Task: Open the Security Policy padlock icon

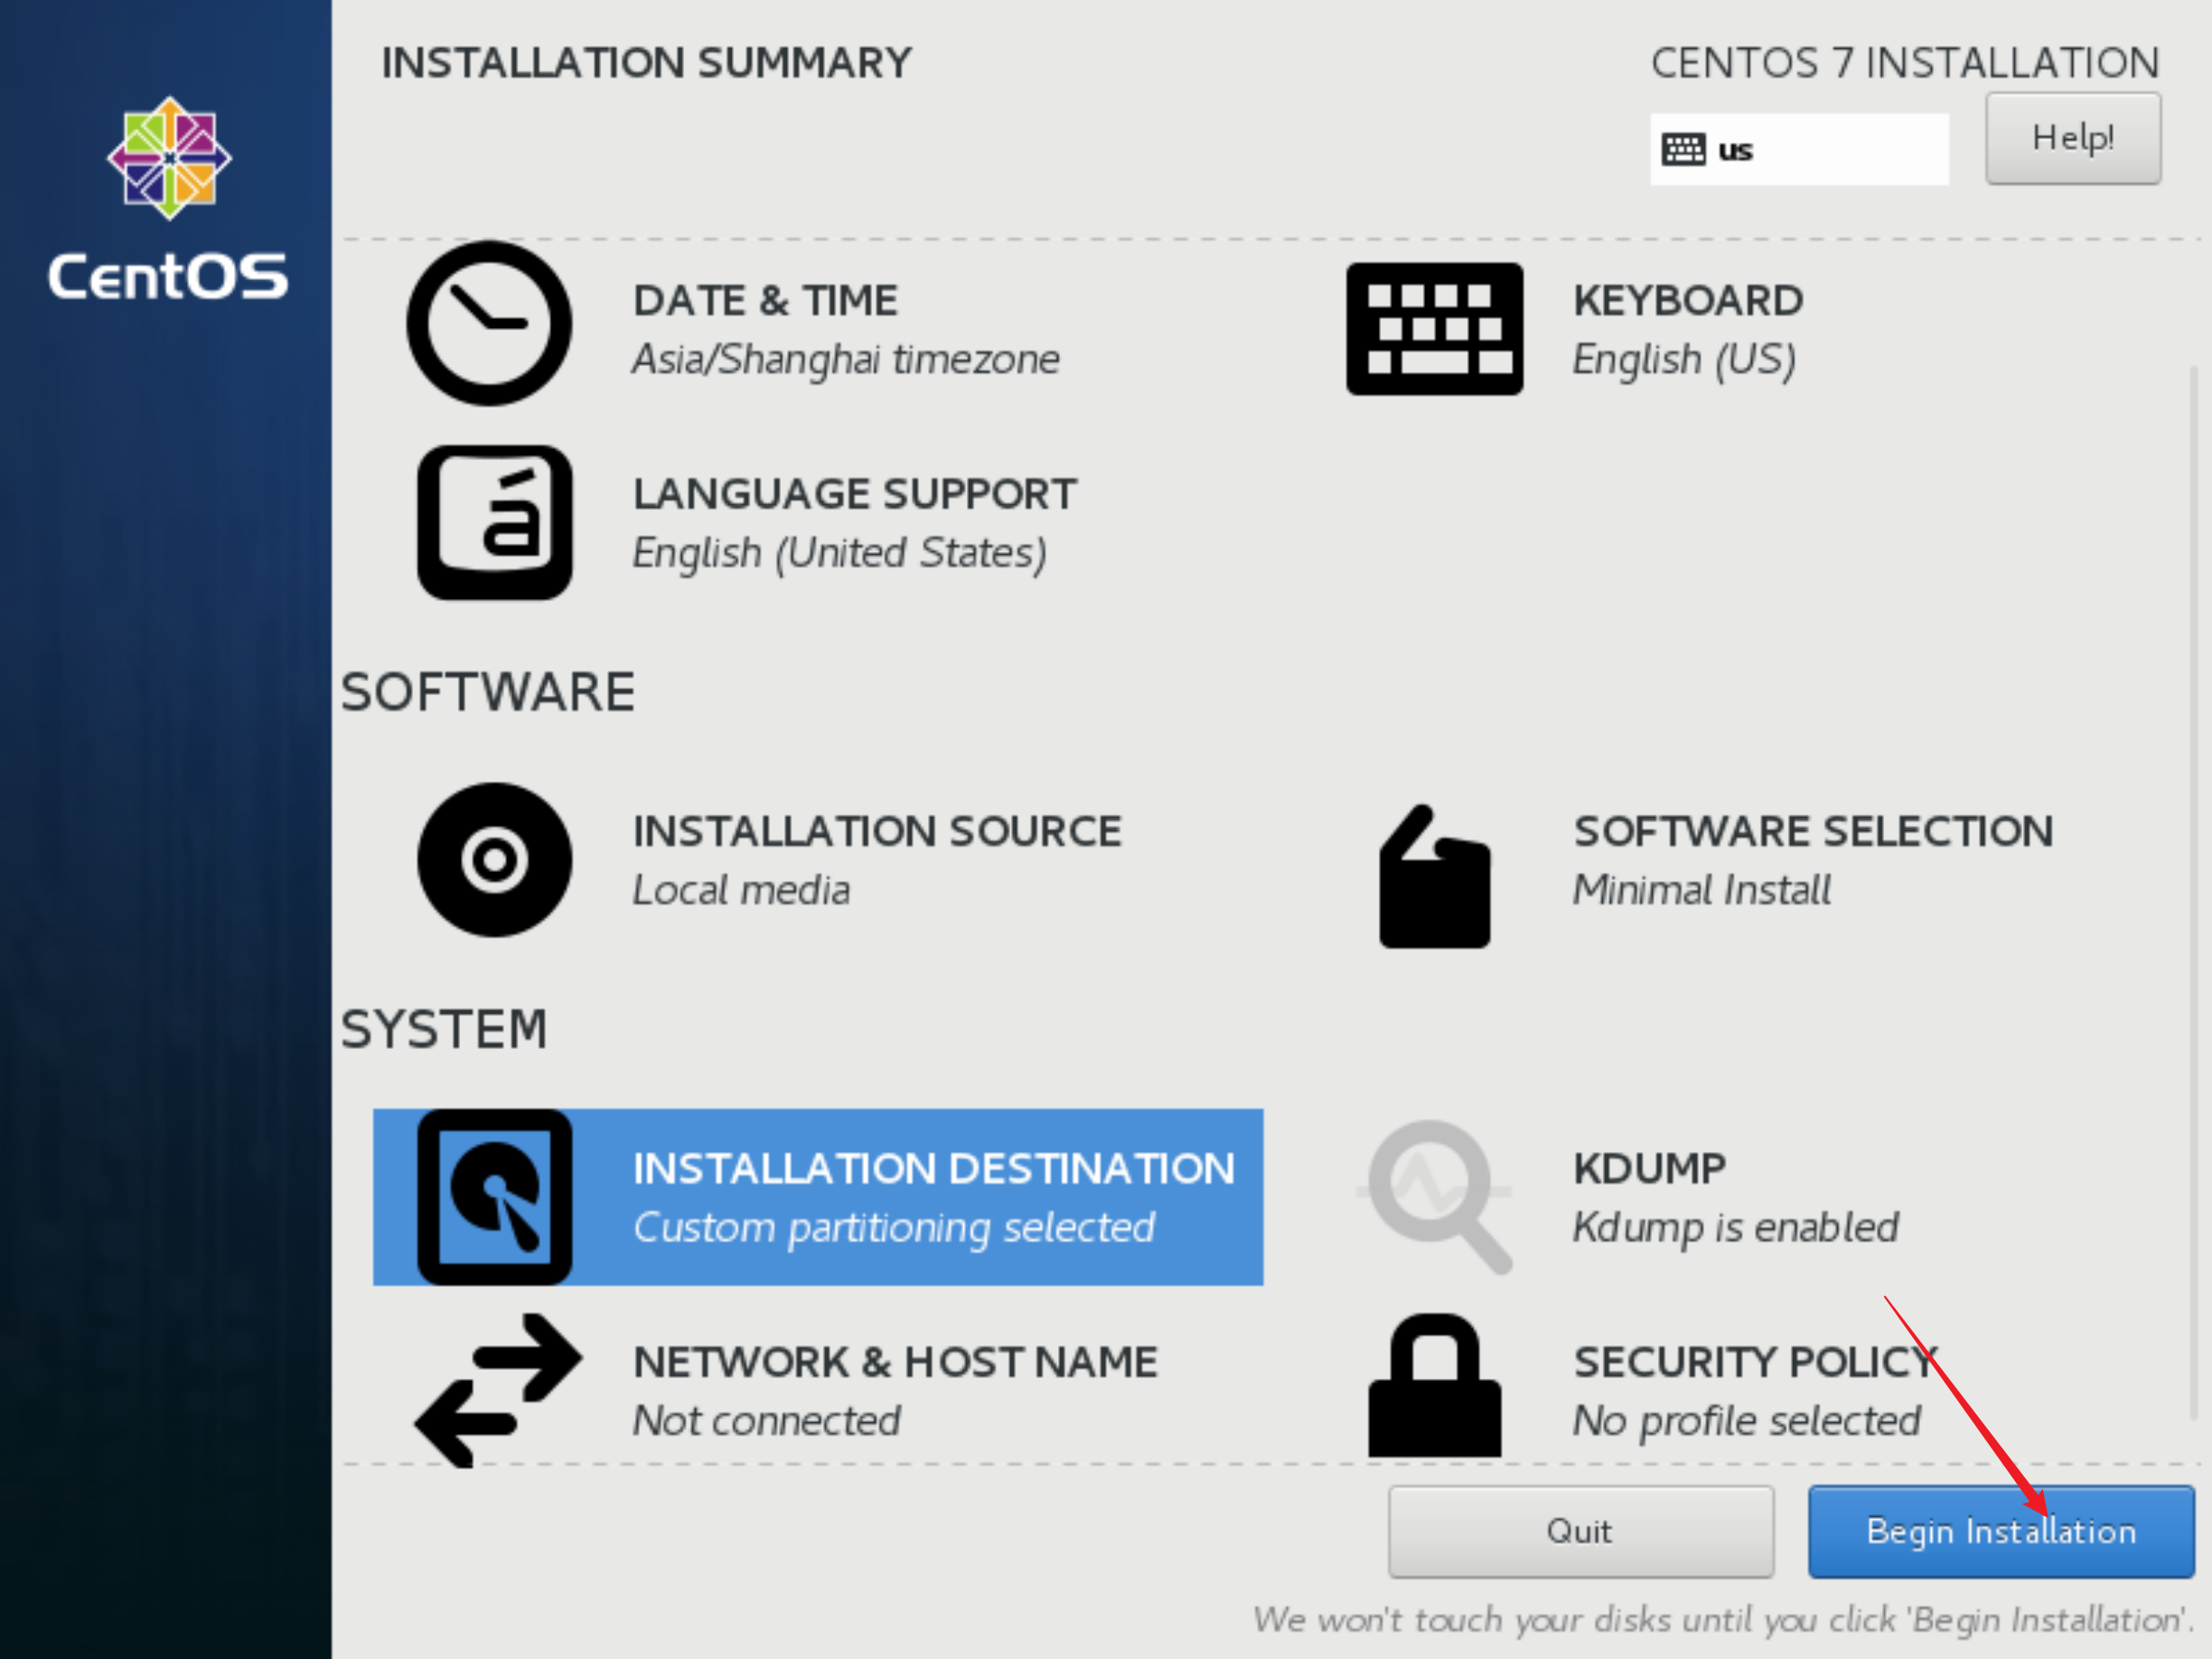Action: coord(1434,1386)
